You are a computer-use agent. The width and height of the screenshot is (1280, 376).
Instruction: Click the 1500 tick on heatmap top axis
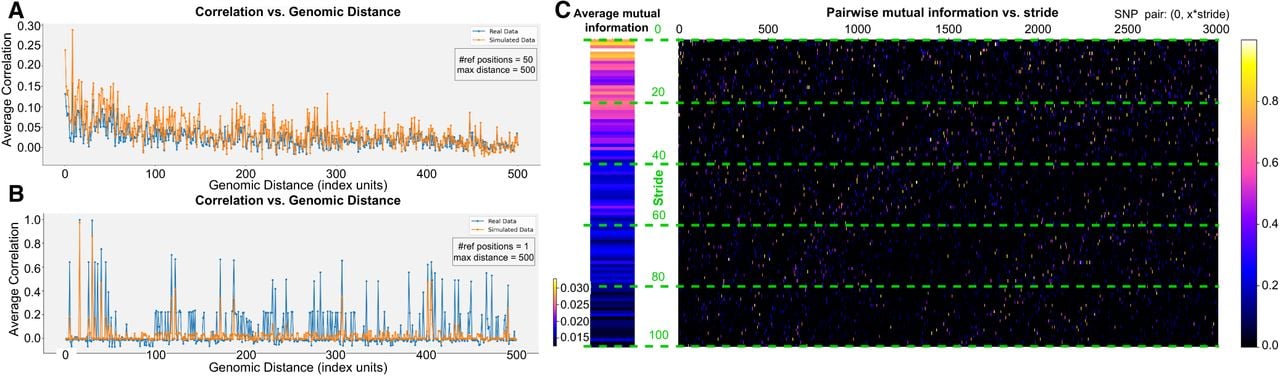click(948, 30)
